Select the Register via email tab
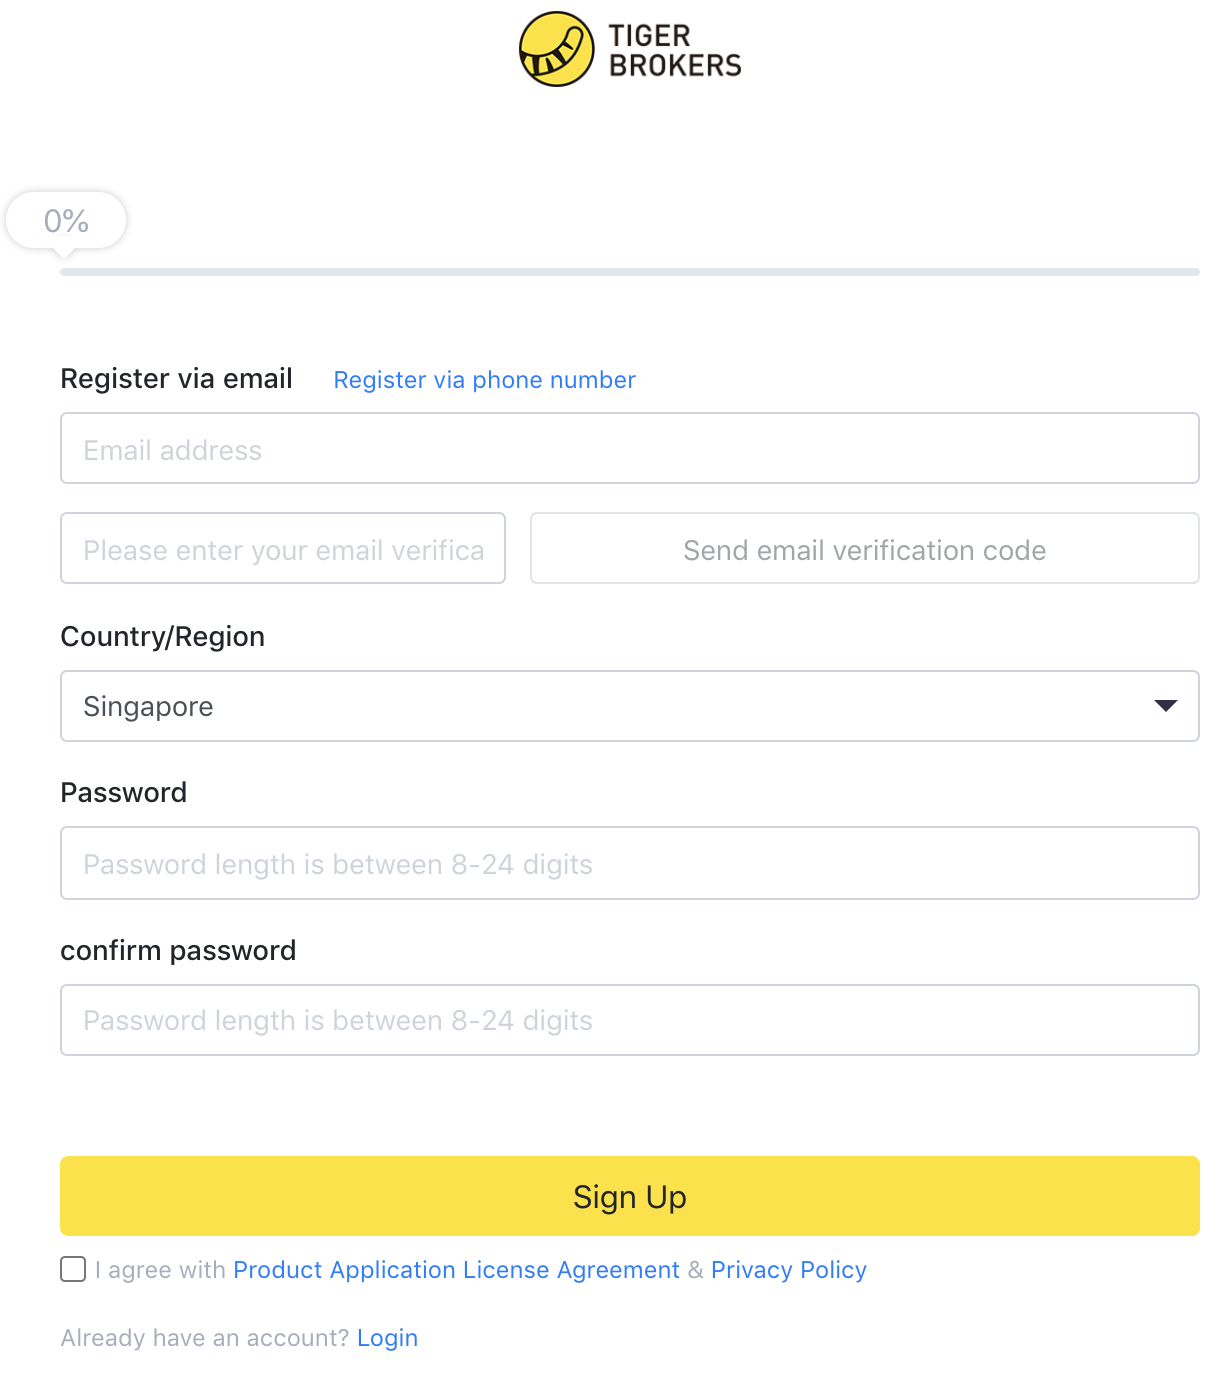Screen dimensions: 1228x1386 click(177, 379)
